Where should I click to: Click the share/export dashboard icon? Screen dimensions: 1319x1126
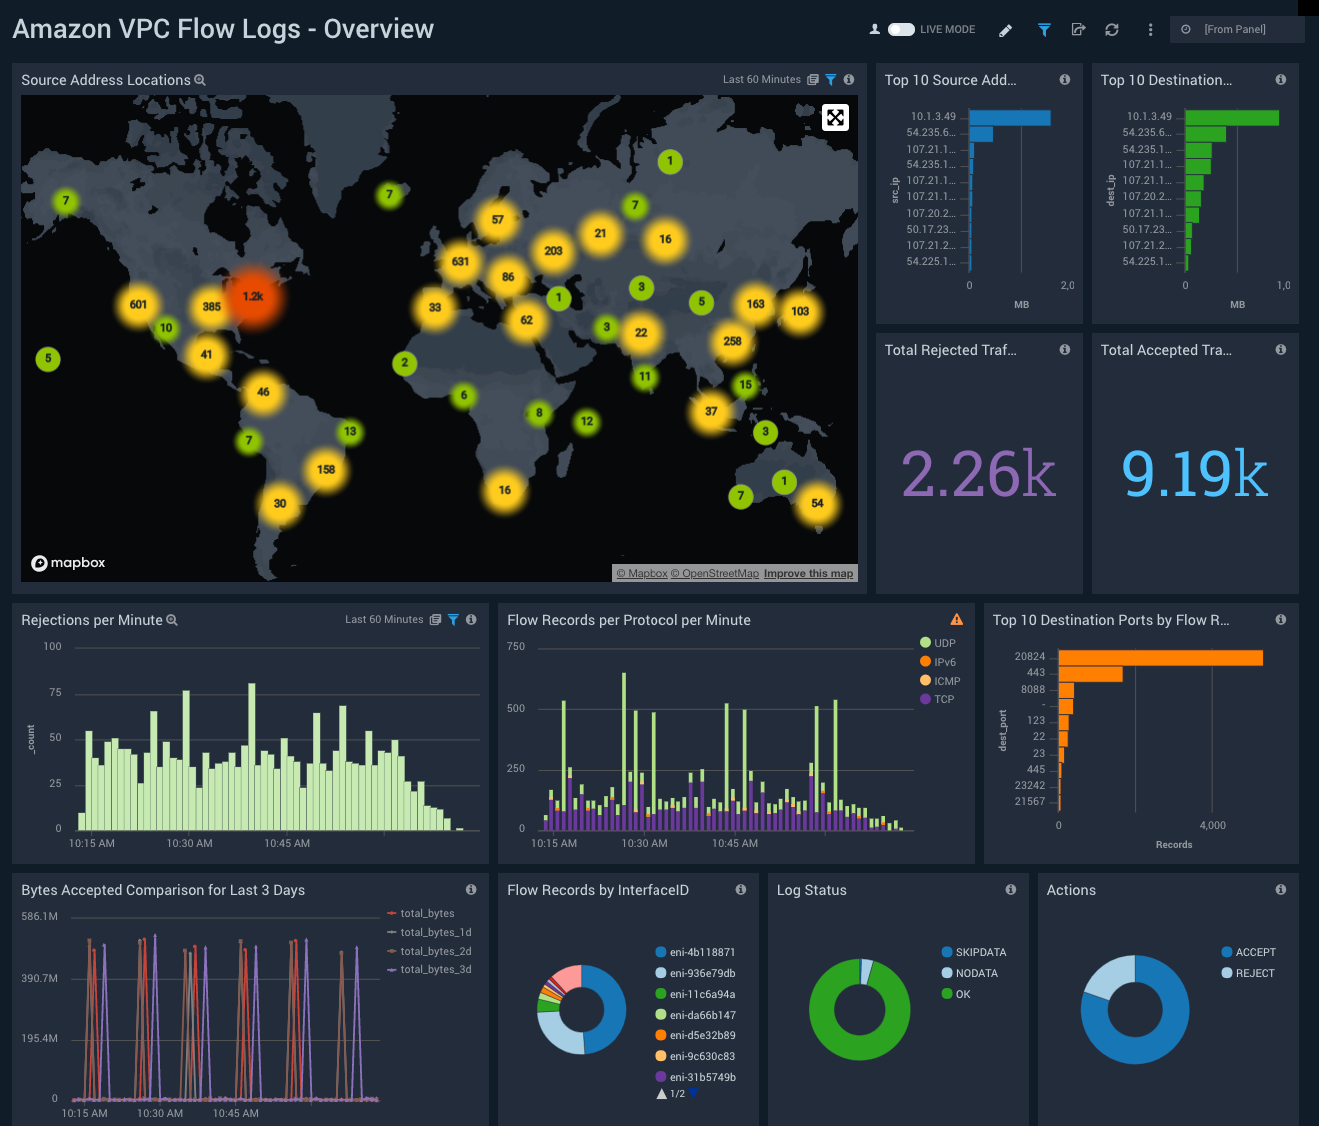(x=1078, y=29)
